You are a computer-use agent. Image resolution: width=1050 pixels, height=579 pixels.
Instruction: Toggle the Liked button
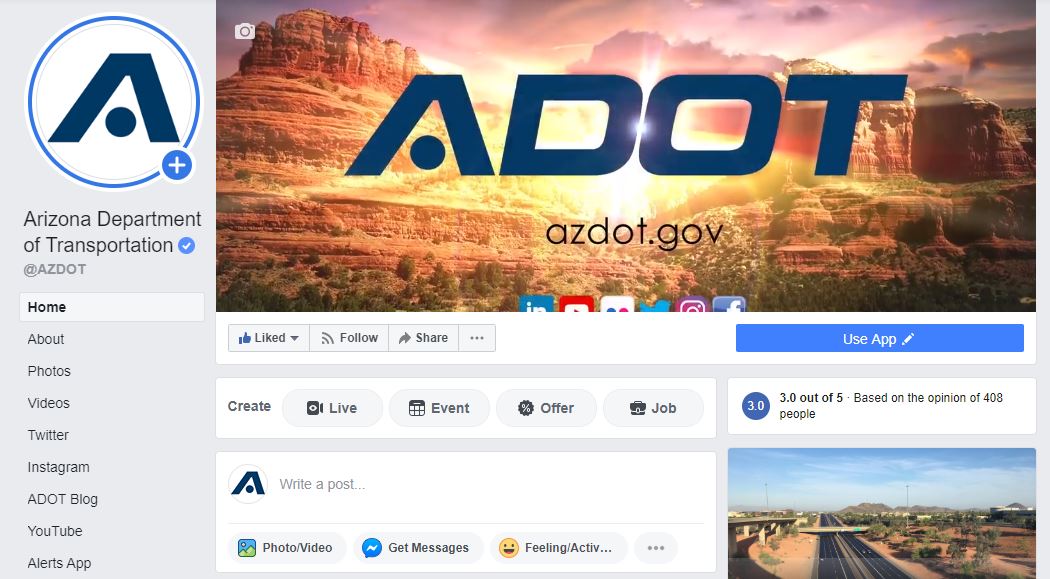pyautogui.click(x=269, y=338)
